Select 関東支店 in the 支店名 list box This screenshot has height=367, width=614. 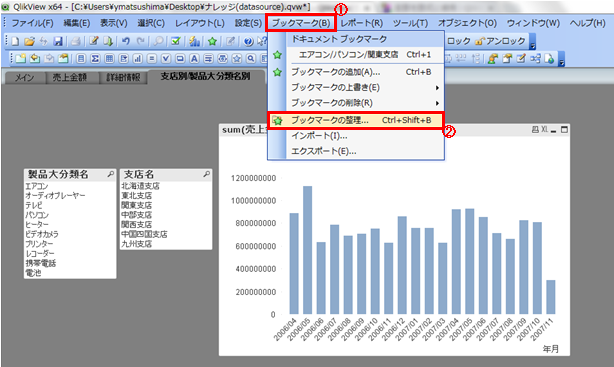tap(136, 205)
